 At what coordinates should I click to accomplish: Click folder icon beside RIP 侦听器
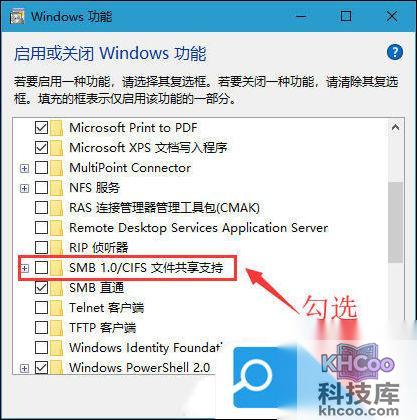click(56, 248)
